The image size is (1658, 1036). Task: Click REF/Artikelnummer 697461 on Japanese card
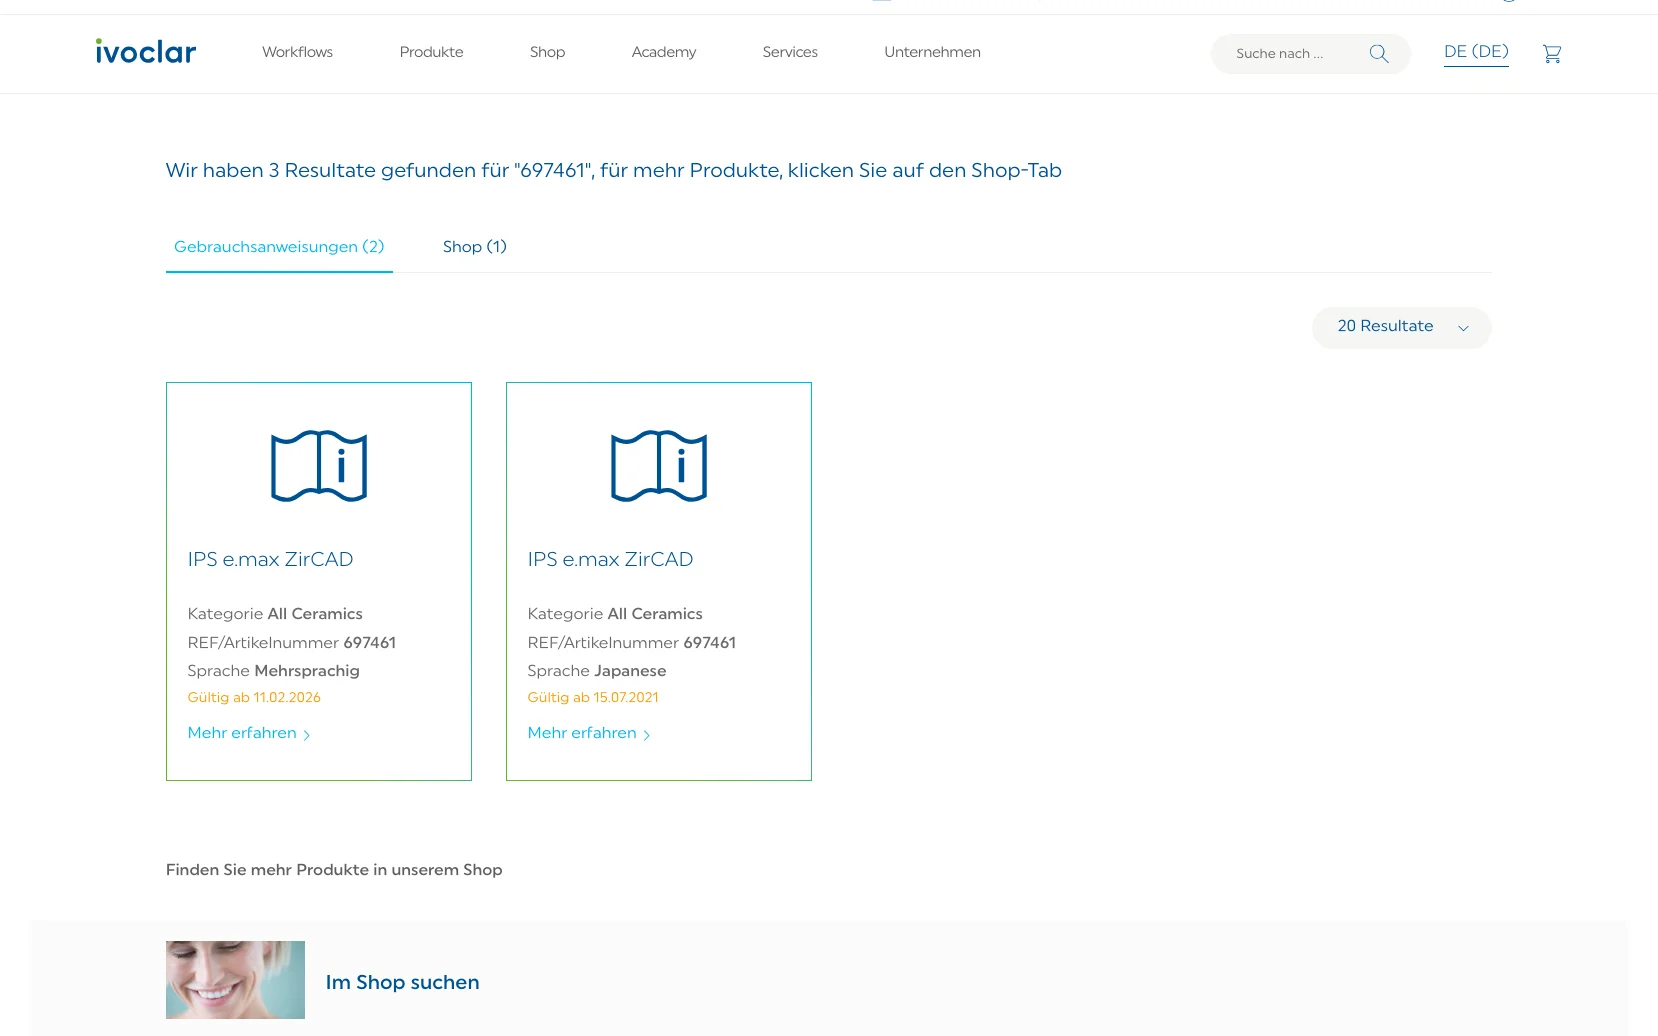tap(632, 643)
